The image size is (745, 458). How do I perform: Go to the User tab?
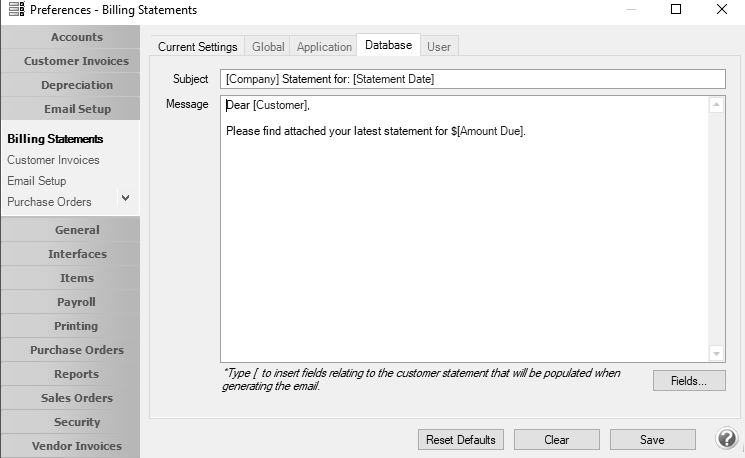439,47
